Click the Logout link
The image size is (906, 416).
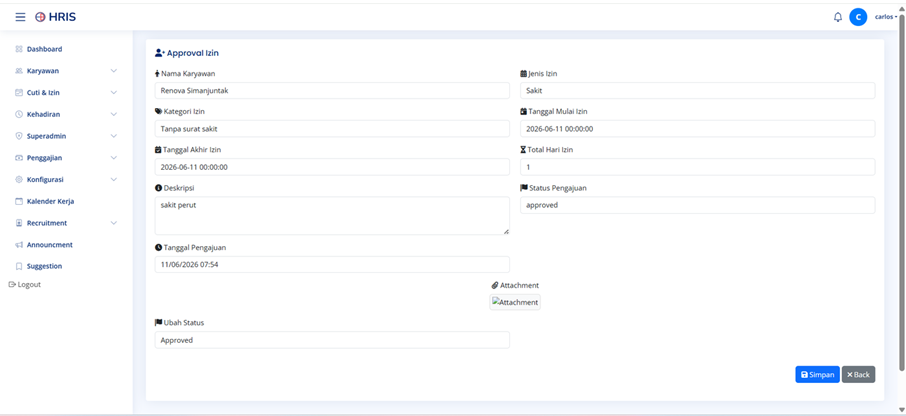click(25, 285)
